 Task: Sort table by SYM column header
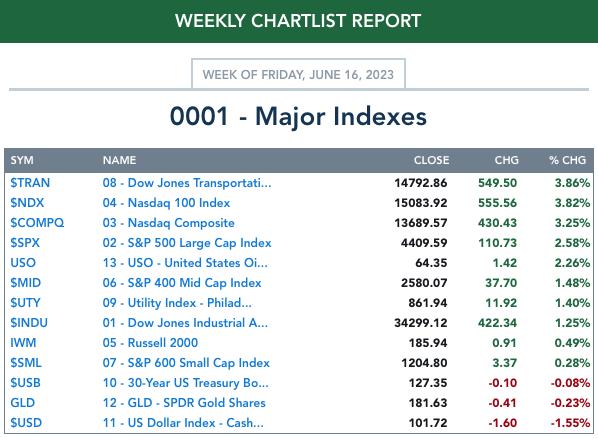(x=22, y=160)
